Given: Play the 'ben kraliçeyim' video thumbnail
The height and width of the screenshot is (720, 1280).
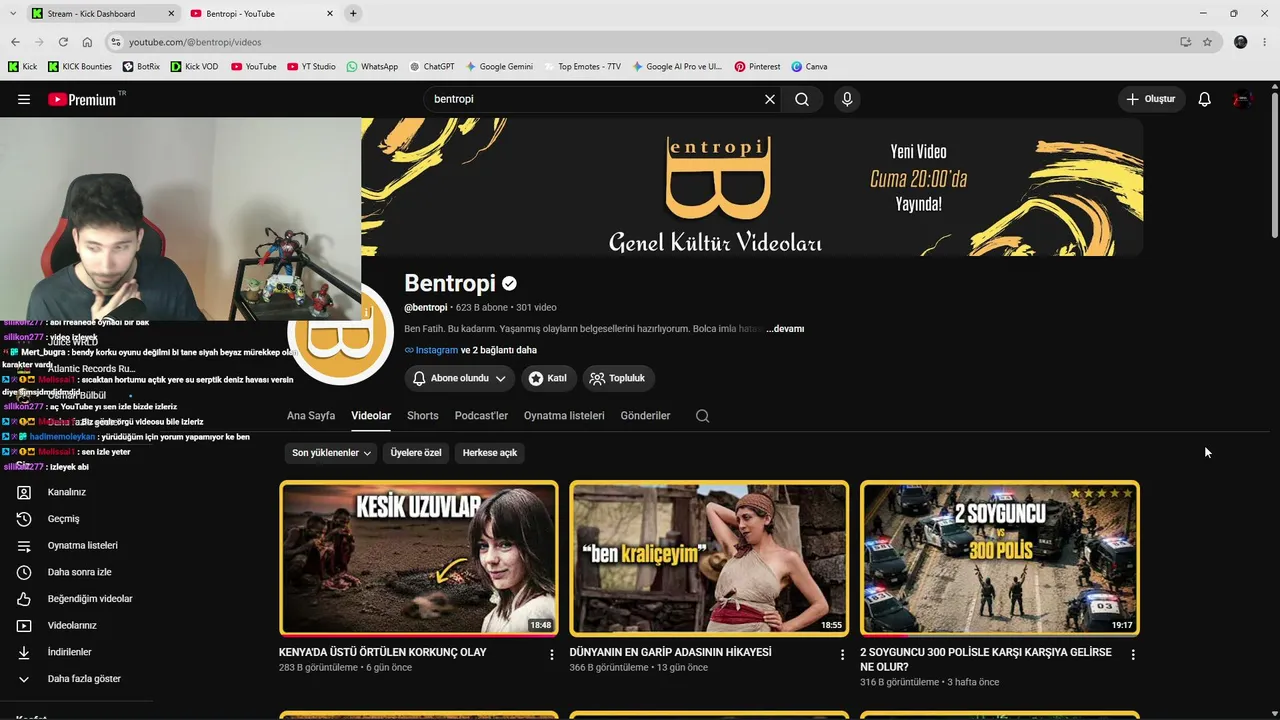Looking at the screenshot, I should tap(709, 558).
